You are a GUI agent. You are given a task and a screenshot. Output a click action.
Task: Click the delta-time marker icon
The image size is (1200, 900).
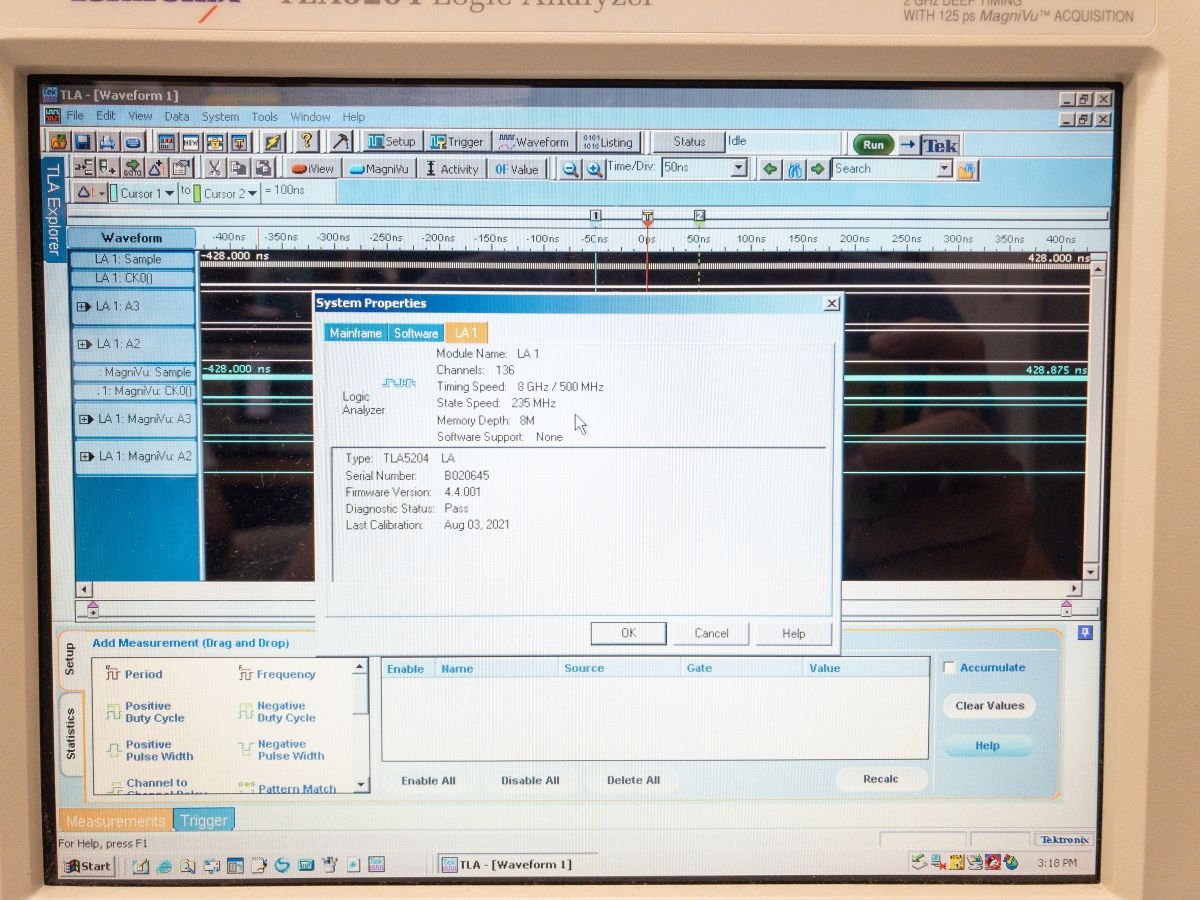coord(157,168)
